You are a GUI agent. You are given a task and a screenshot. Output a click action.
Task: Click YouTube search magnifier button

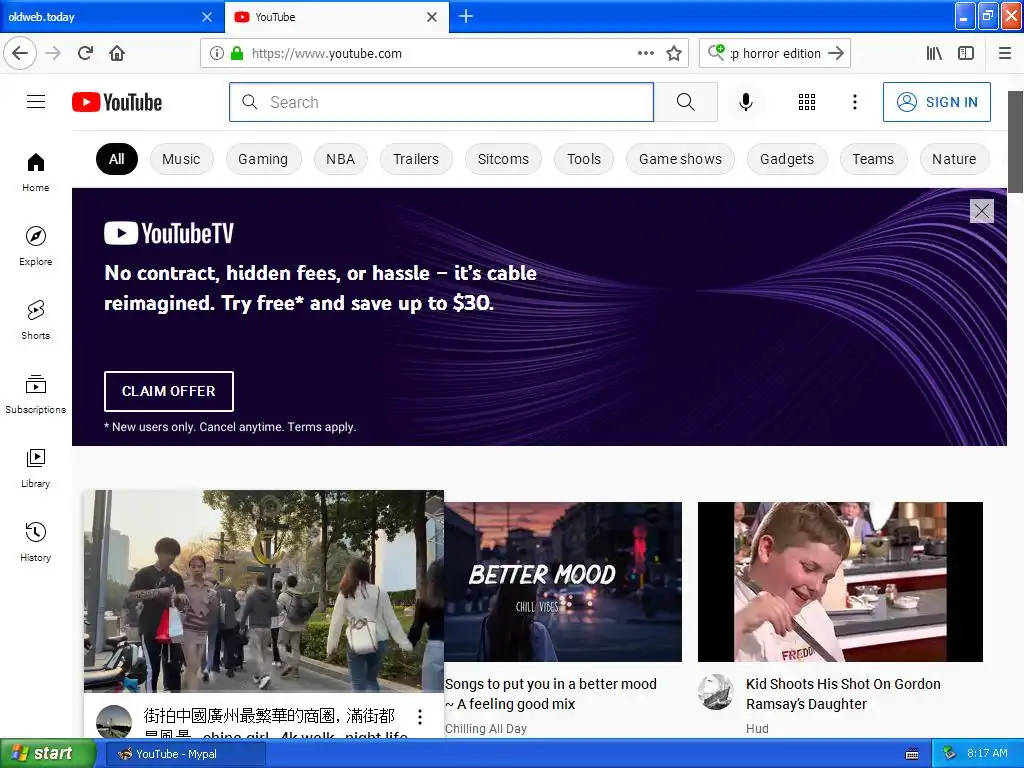(686, 102)
